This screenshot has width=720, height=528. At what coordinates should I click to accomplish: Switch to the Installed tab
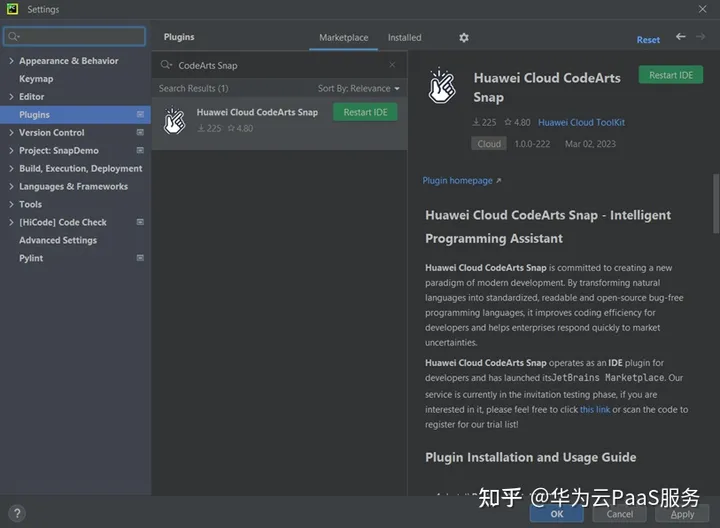coord(404,38)
